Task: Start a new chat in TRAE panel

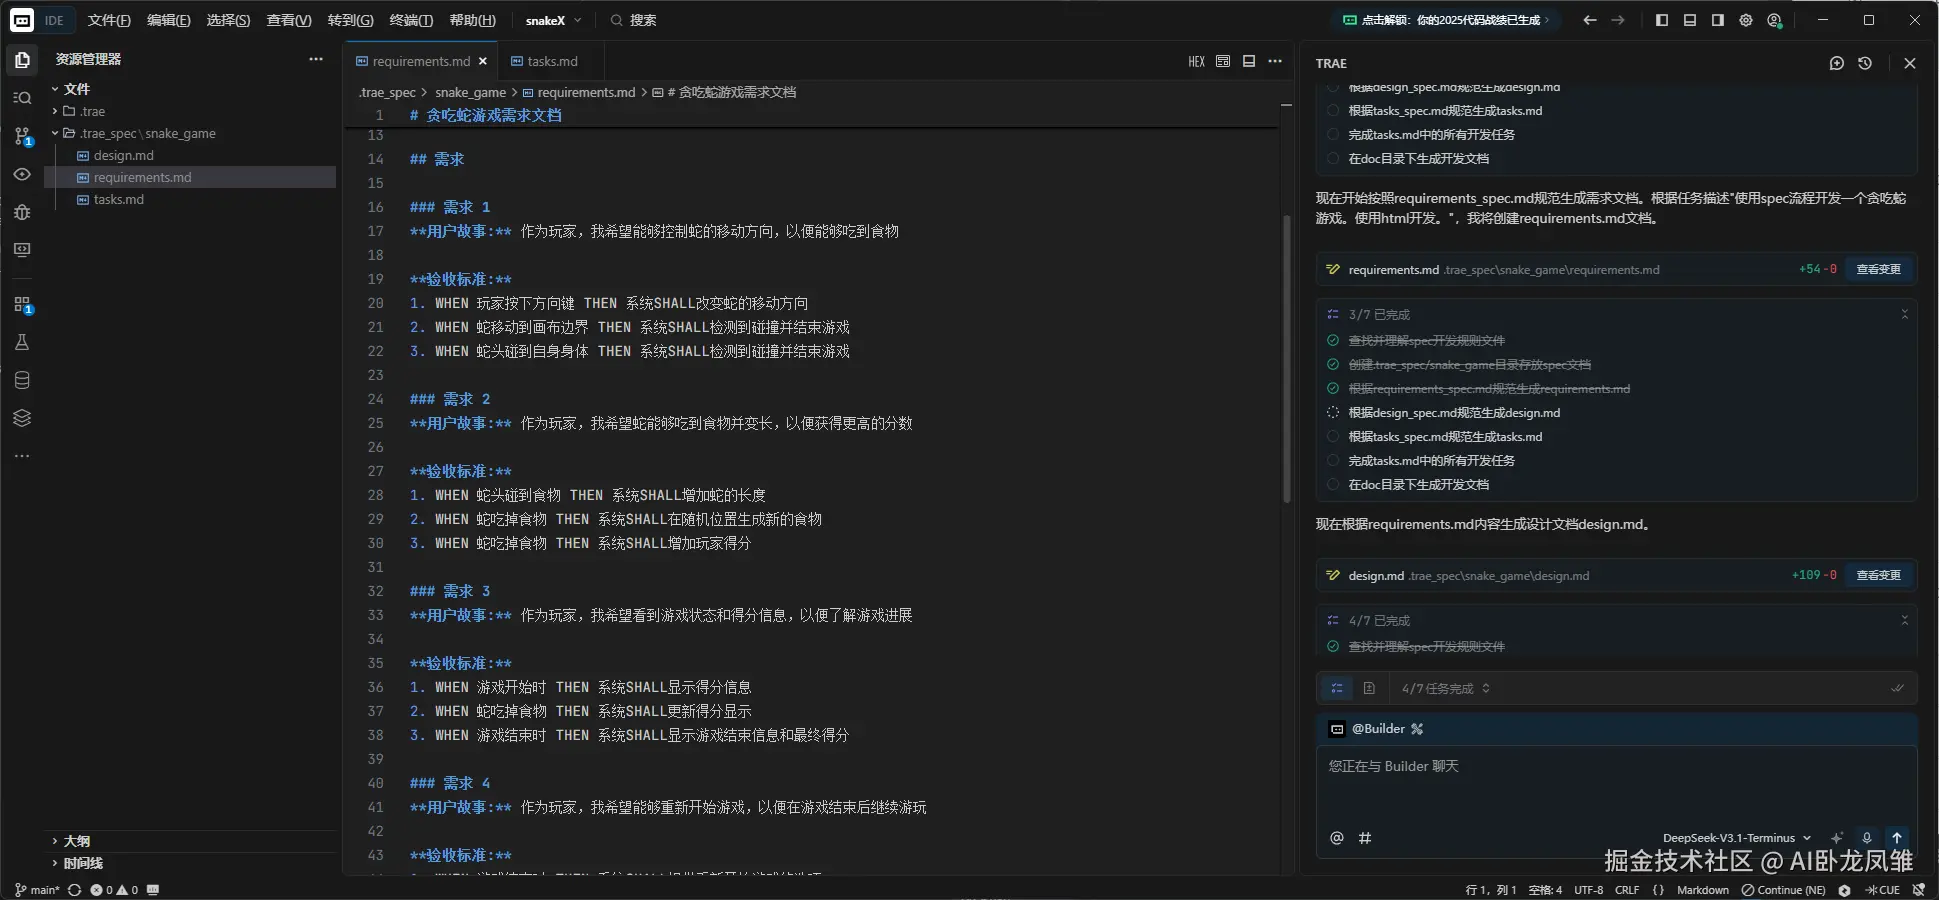Action: coord(1836,63)
